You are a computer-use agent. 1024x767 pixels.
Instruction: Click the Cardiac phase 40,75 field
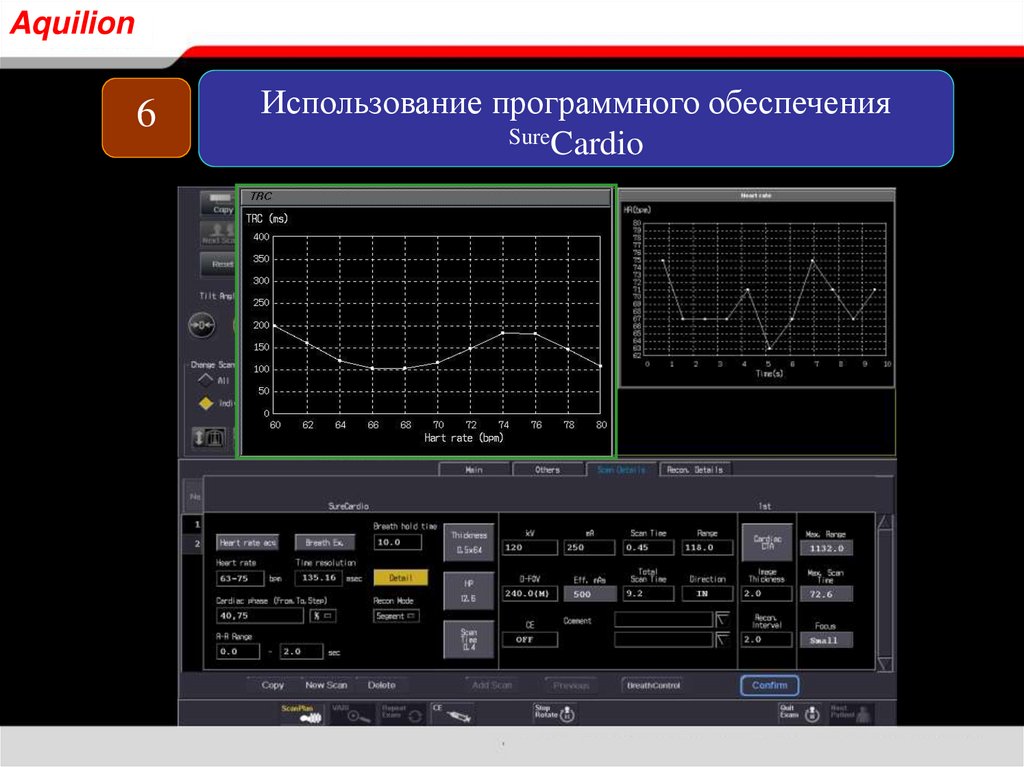260,615
